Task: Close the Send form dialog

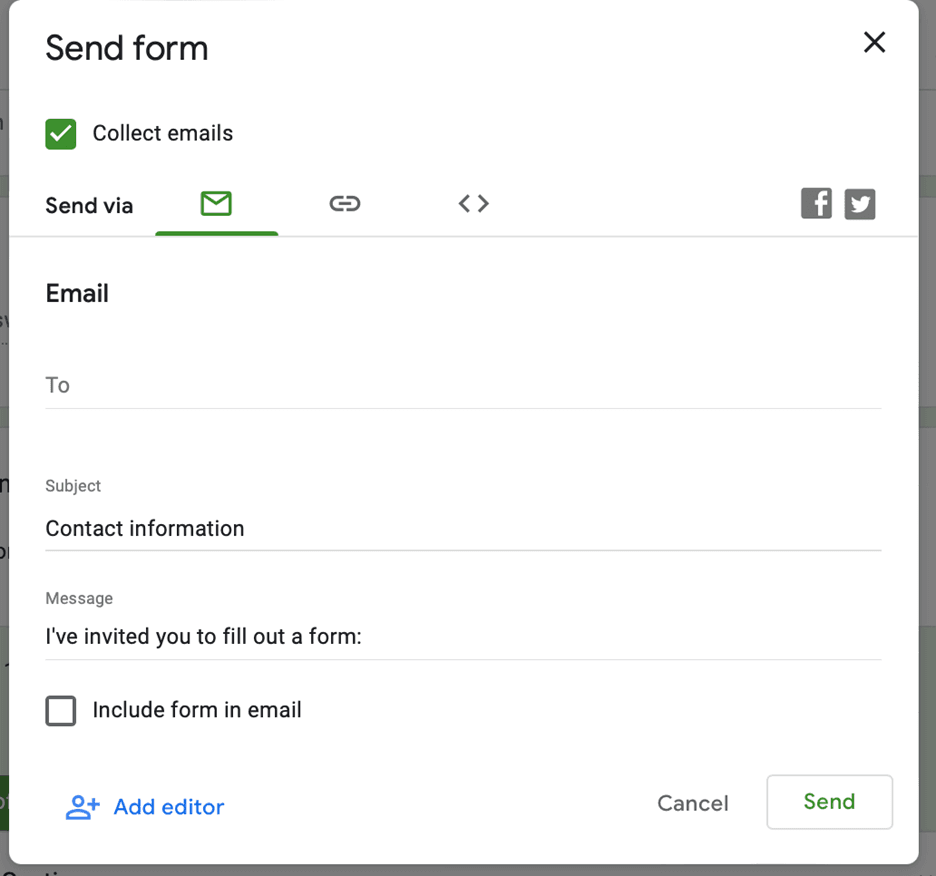Action: (874, 42)
